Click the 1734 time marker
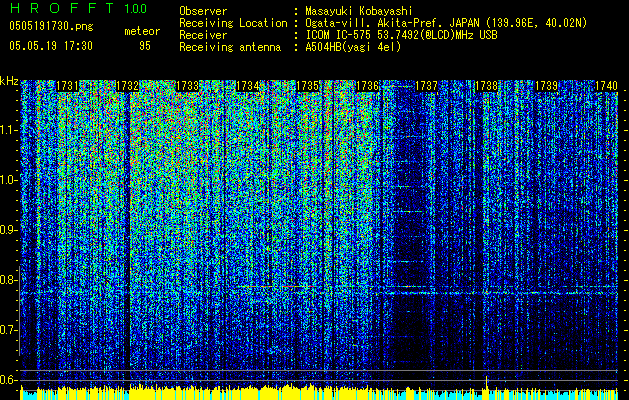Viewport: 629px width, 400px height. [248, 86]
